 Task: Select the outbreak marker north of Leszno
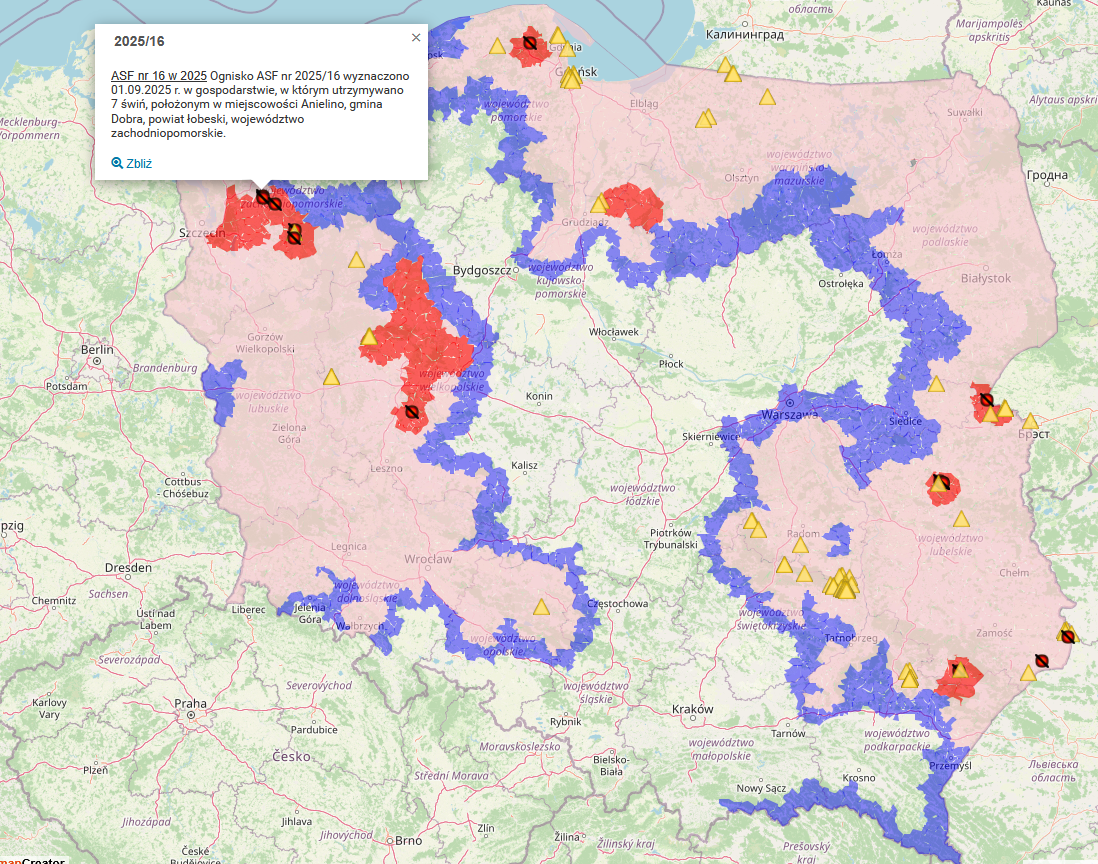411,411
